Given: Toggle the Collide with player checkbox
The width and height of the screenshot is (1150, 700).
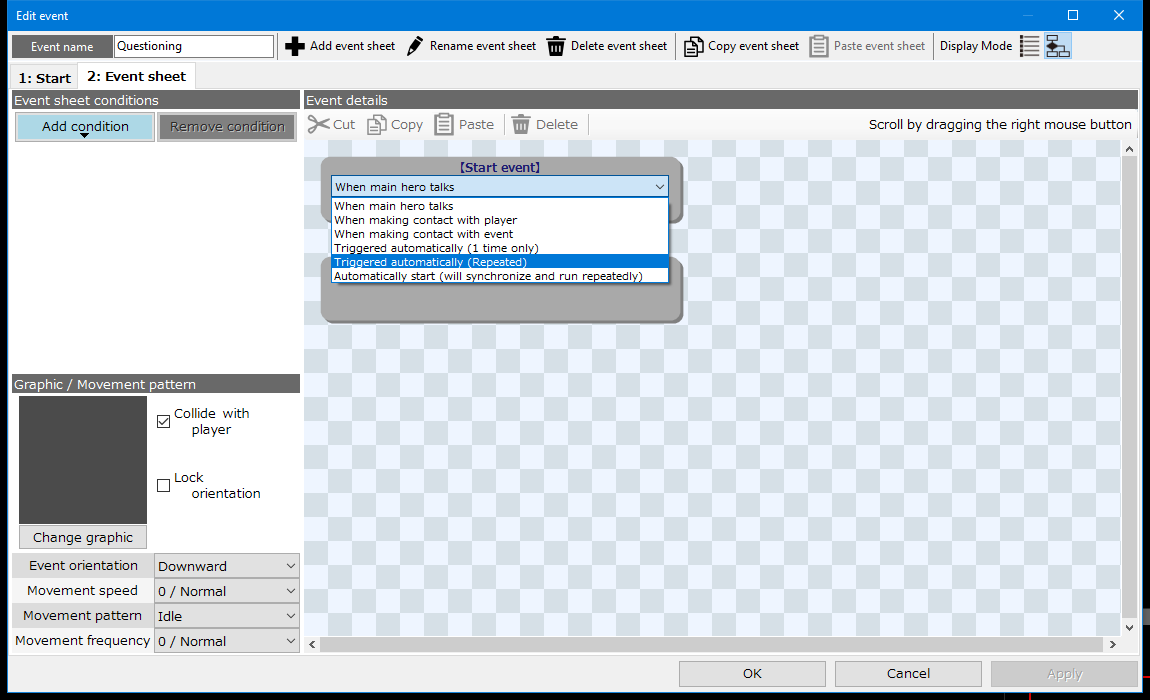Looking at the screenshot, I should (x=164, y=421).
